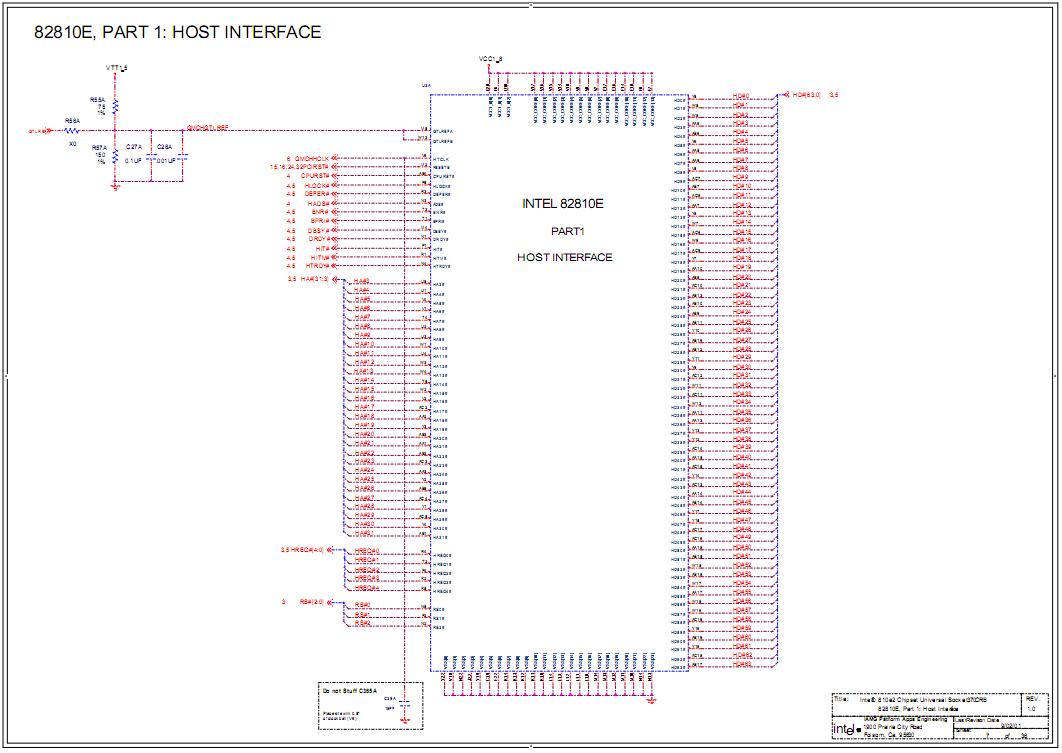Click the "REV." field in title block

pos(1032,698)
